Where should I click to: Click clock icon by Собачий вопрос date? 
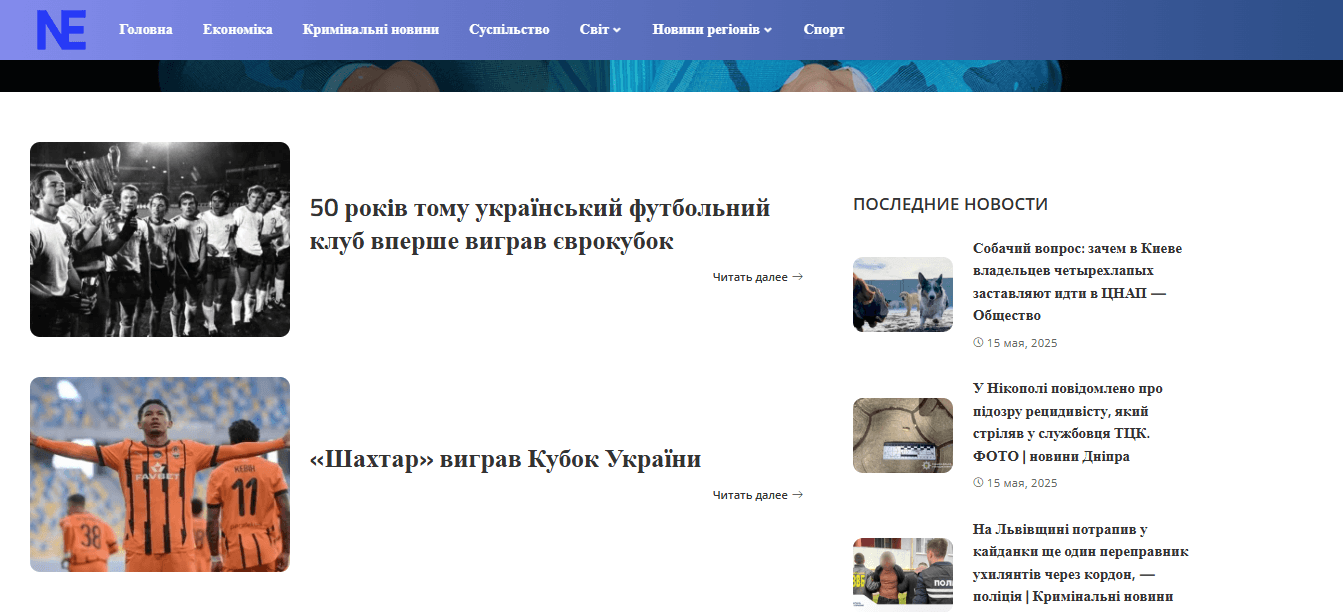coord(978,343)
